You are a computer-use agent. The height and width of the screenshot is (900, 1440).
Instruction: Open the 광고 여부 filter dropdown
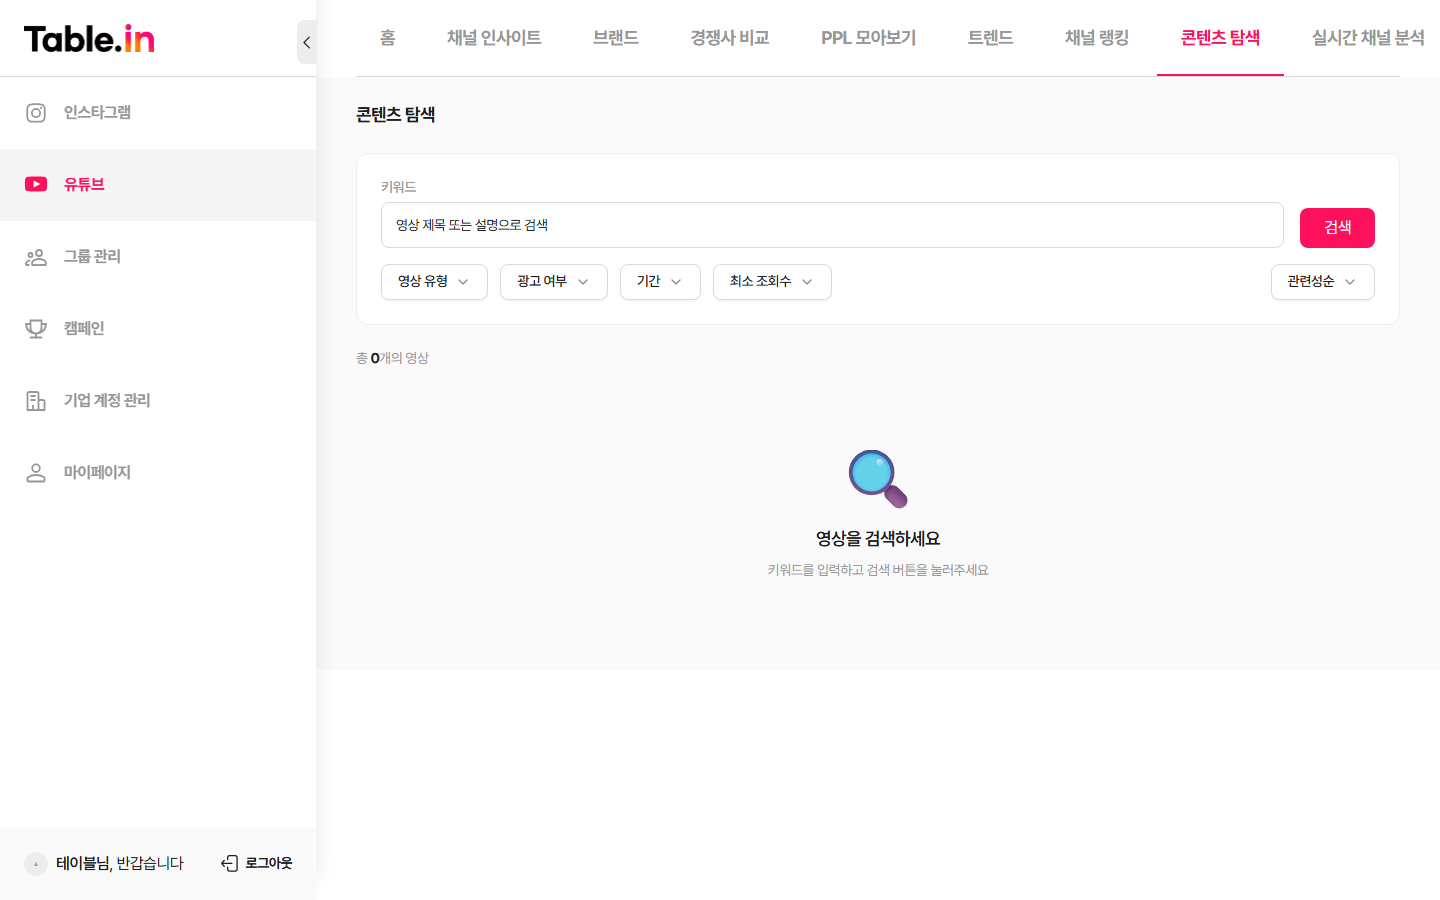click(553, 282)
